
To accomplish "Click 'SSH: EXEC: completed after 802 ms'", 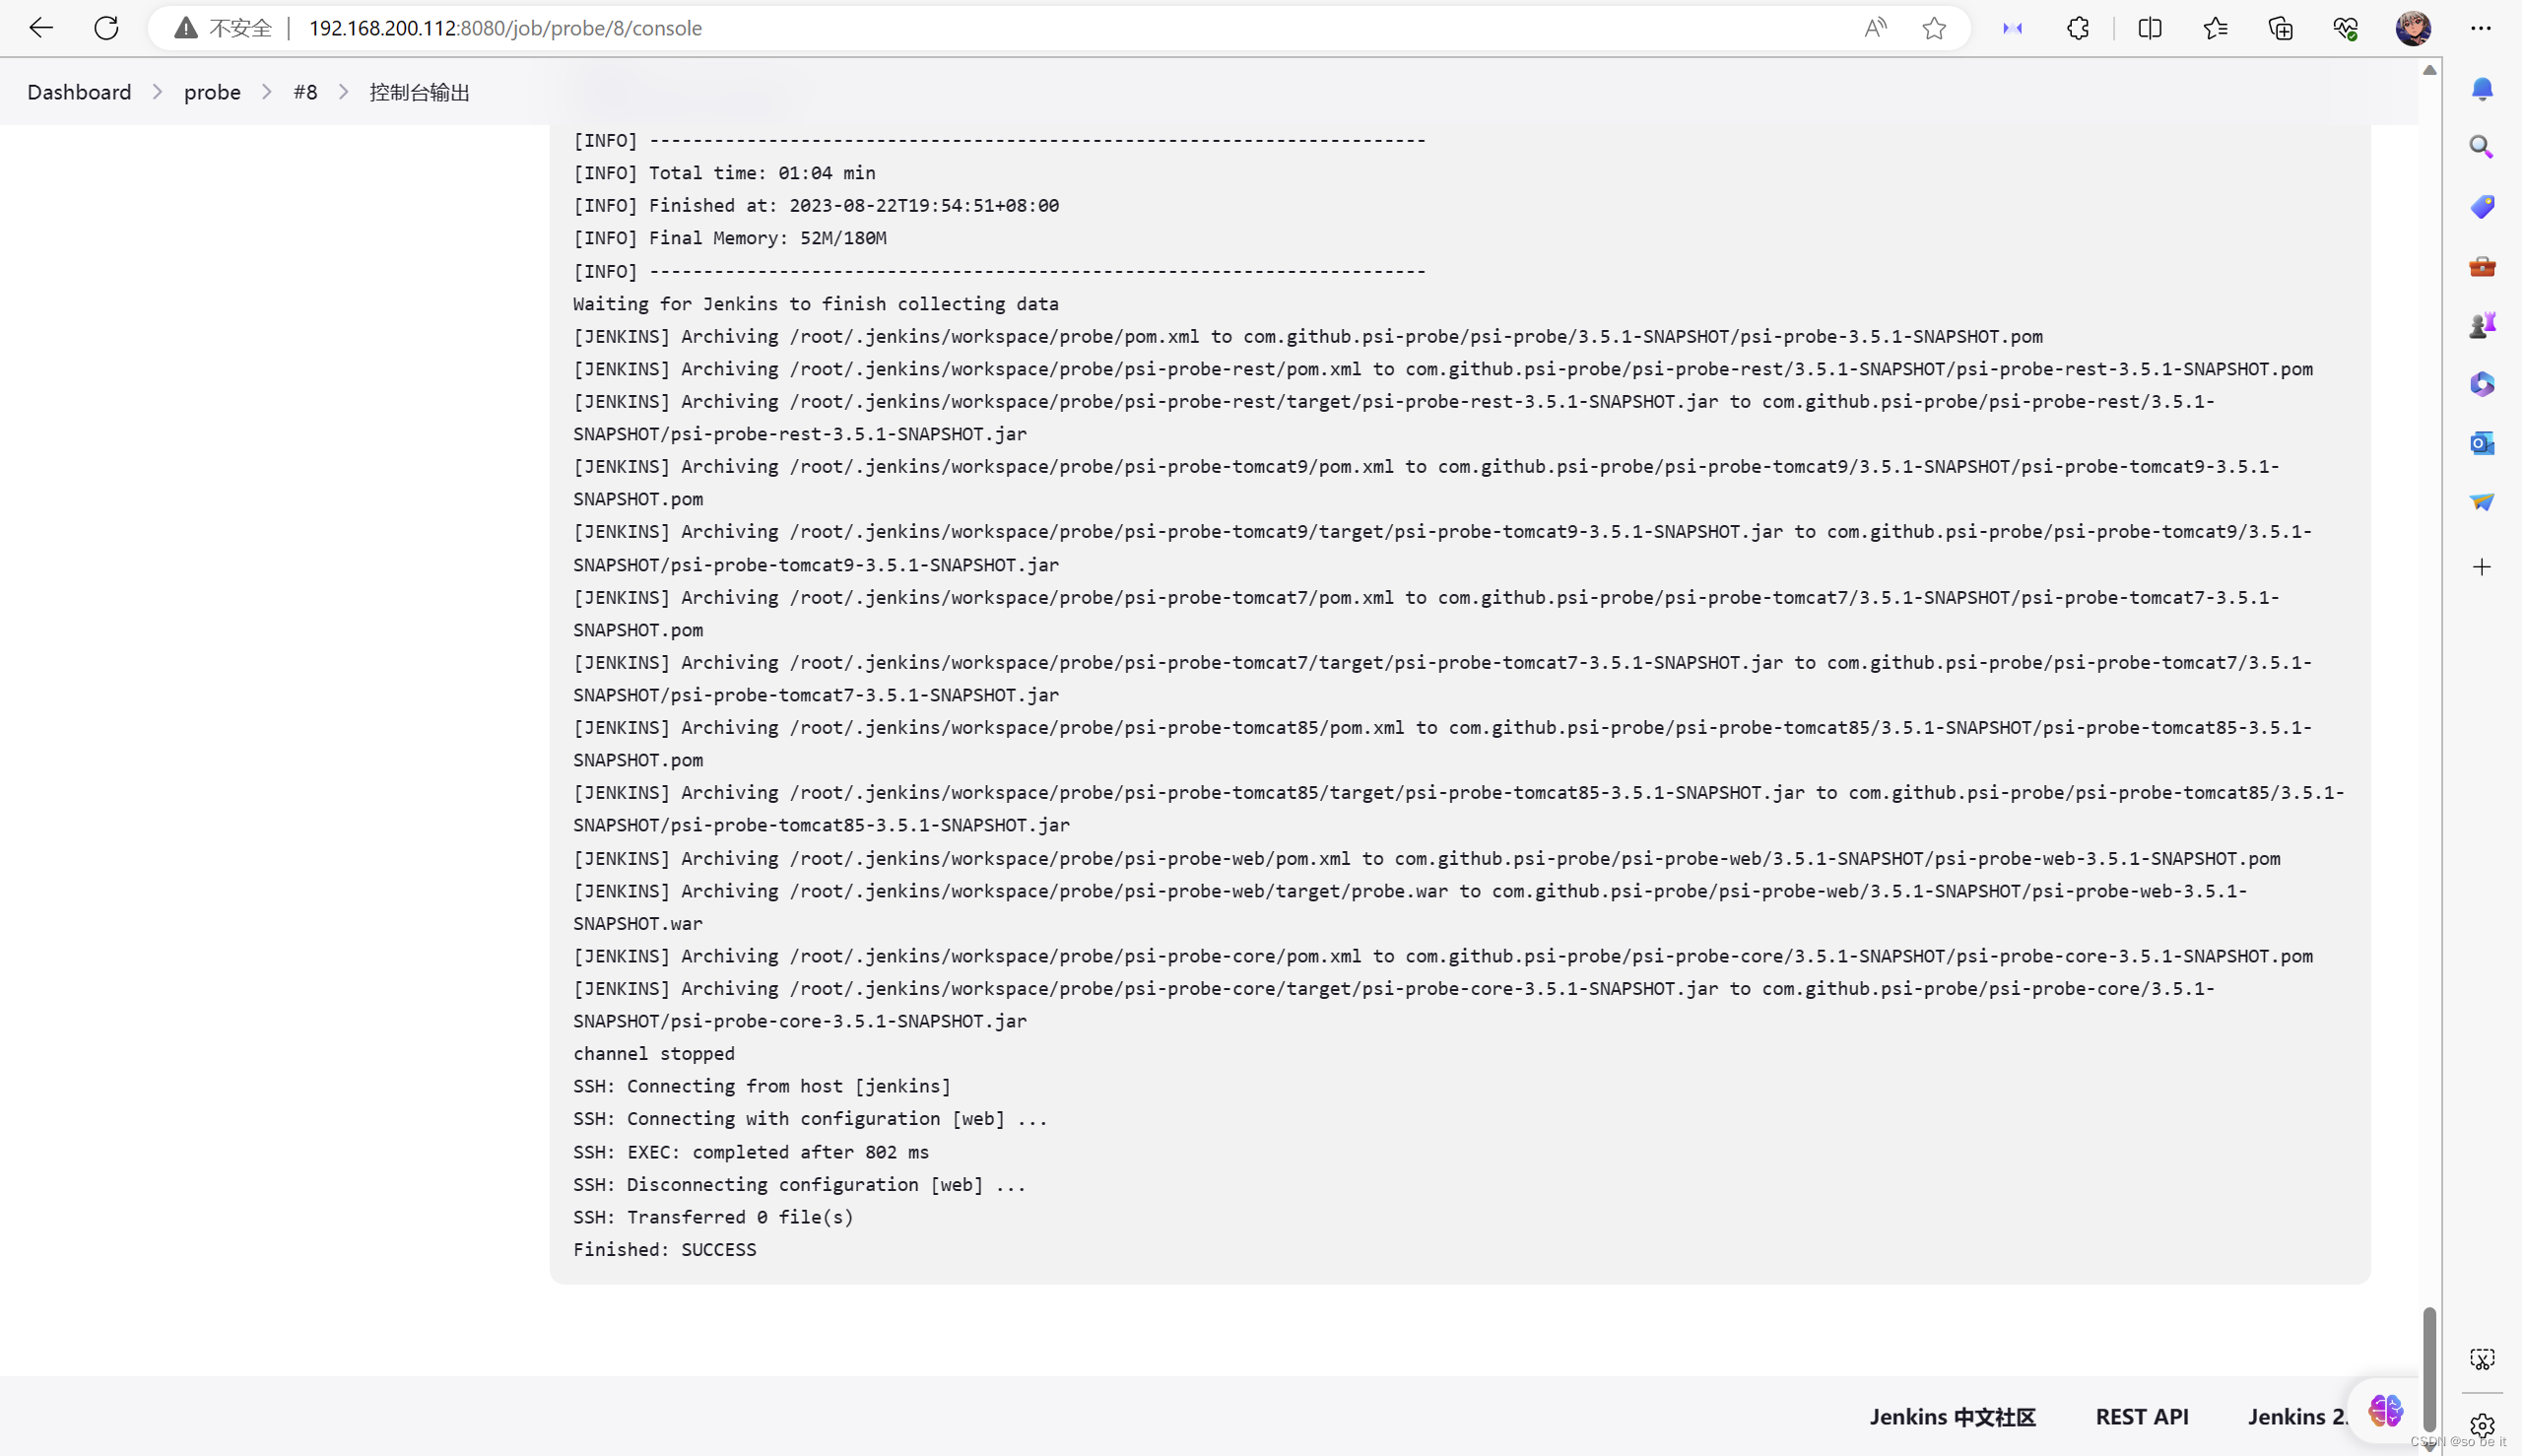I will [751, 1152].
